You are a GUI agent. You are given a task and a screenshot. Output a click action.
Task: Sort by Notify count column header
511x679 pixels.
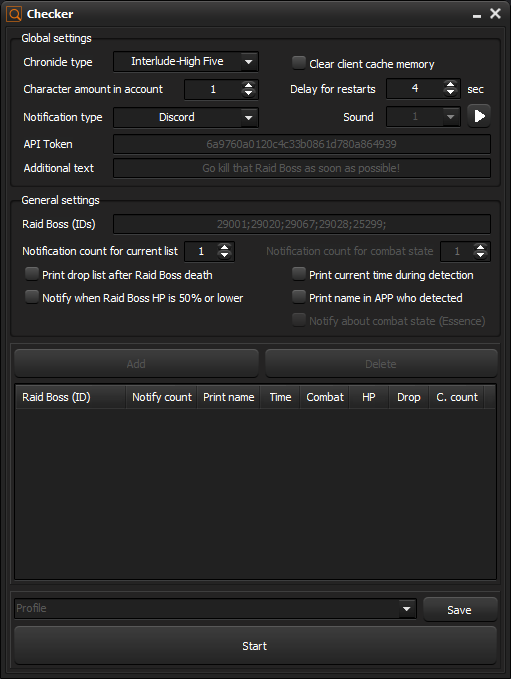point(162,397)
